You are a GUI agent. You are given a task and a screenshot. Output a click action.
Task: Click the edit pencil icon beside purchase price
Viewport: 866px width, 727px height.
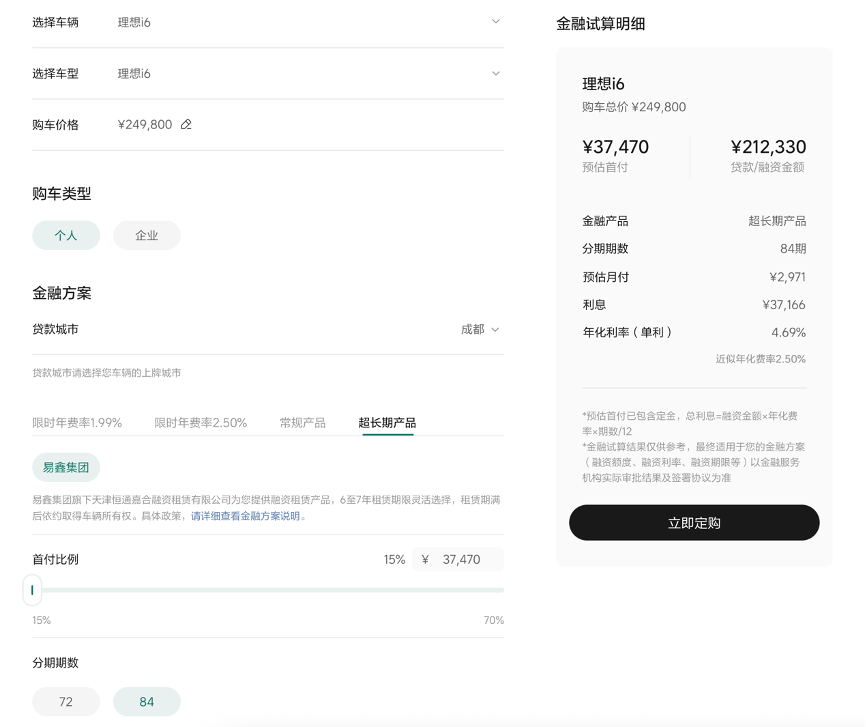186,125
